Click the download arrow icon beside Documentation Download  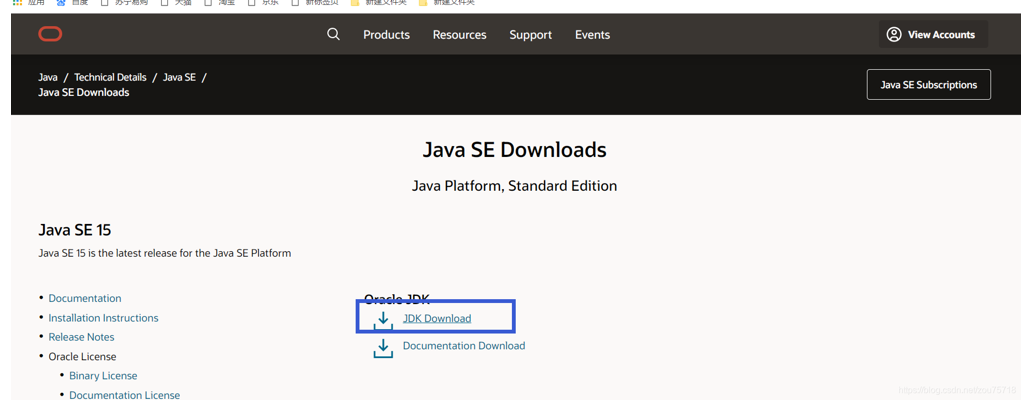383,348
